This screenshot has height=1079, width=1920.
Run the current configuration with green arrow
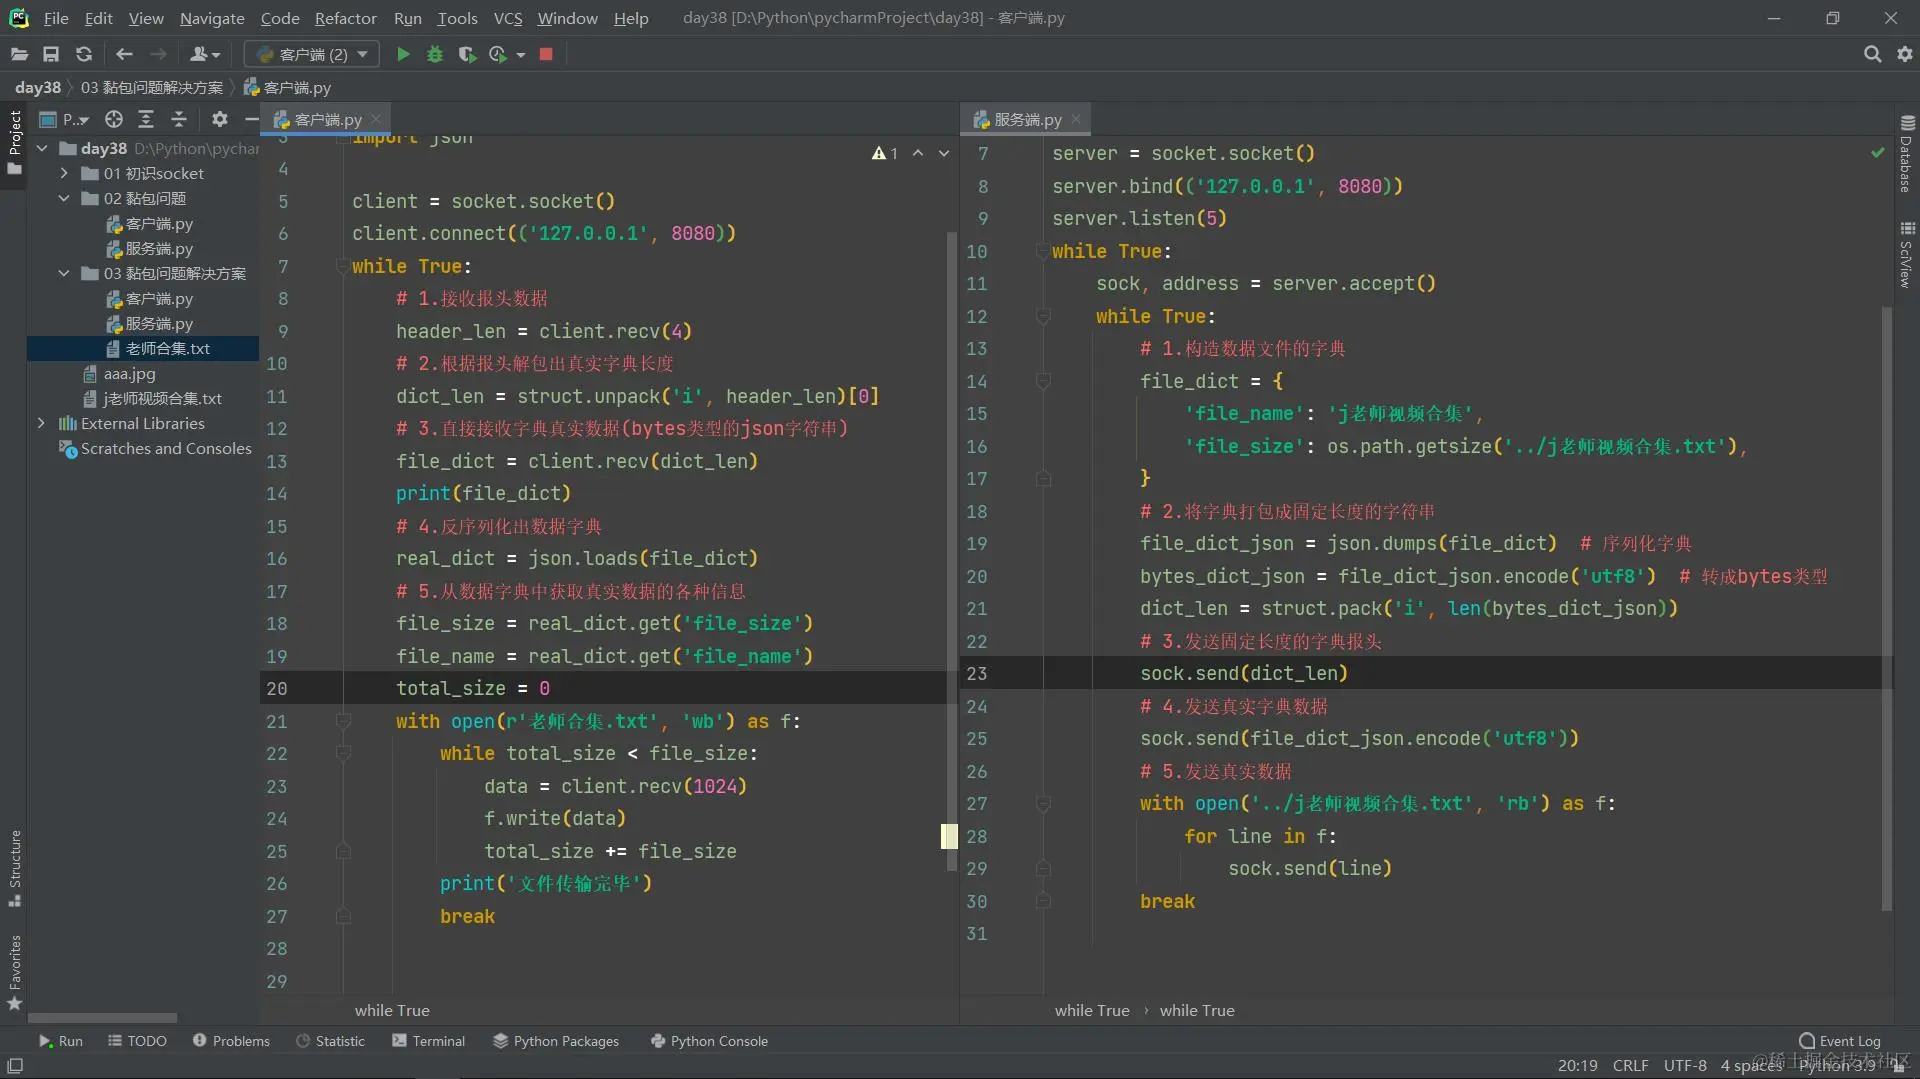pos(403,54)
